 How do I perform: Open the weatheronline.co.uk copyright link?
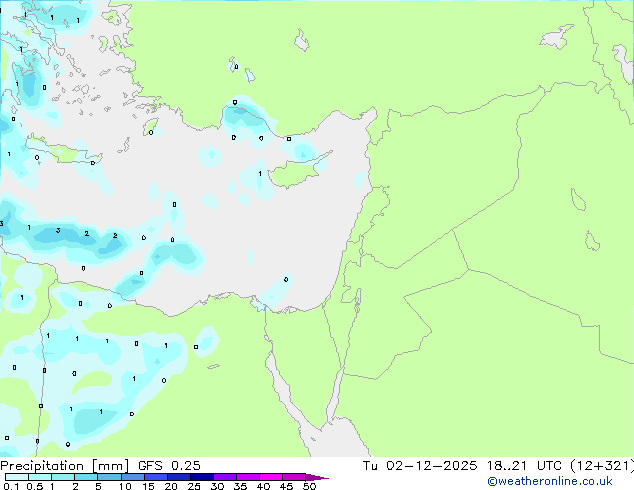(549, 481)
